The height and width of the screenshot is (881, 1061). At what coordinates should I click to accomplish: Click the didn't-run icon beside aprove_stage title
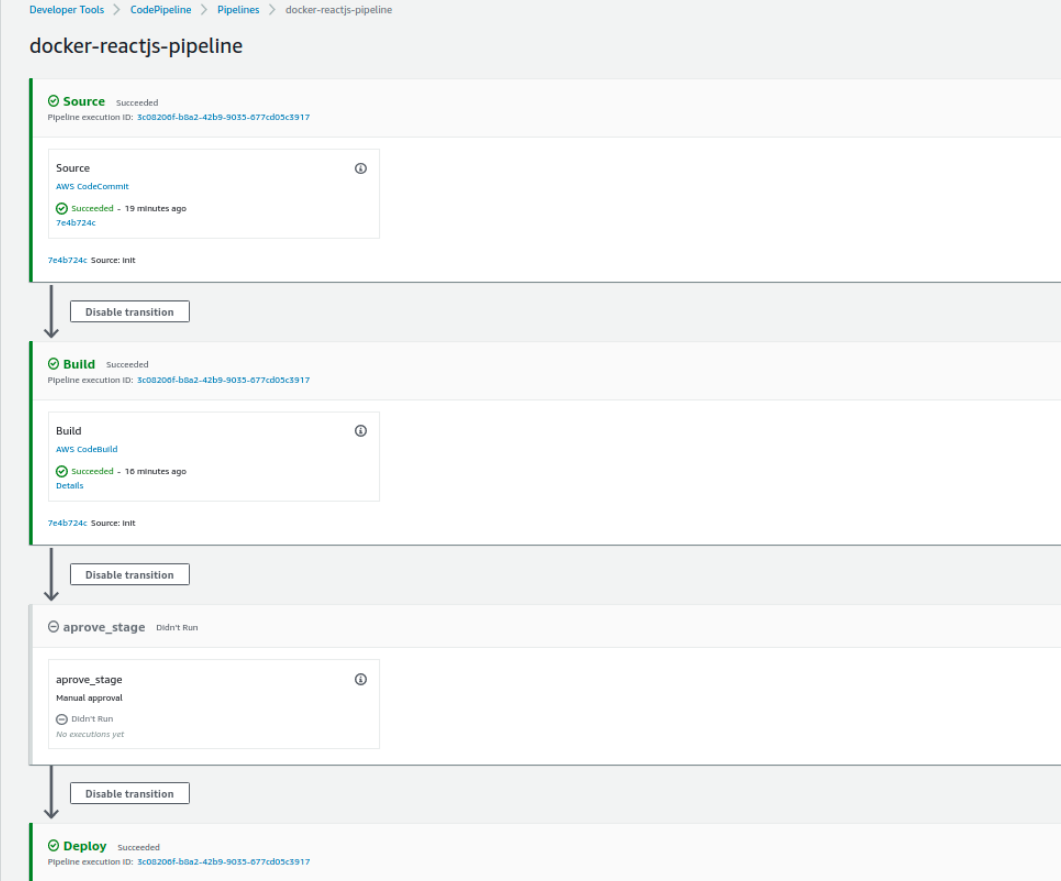click(x=54, y=627)
